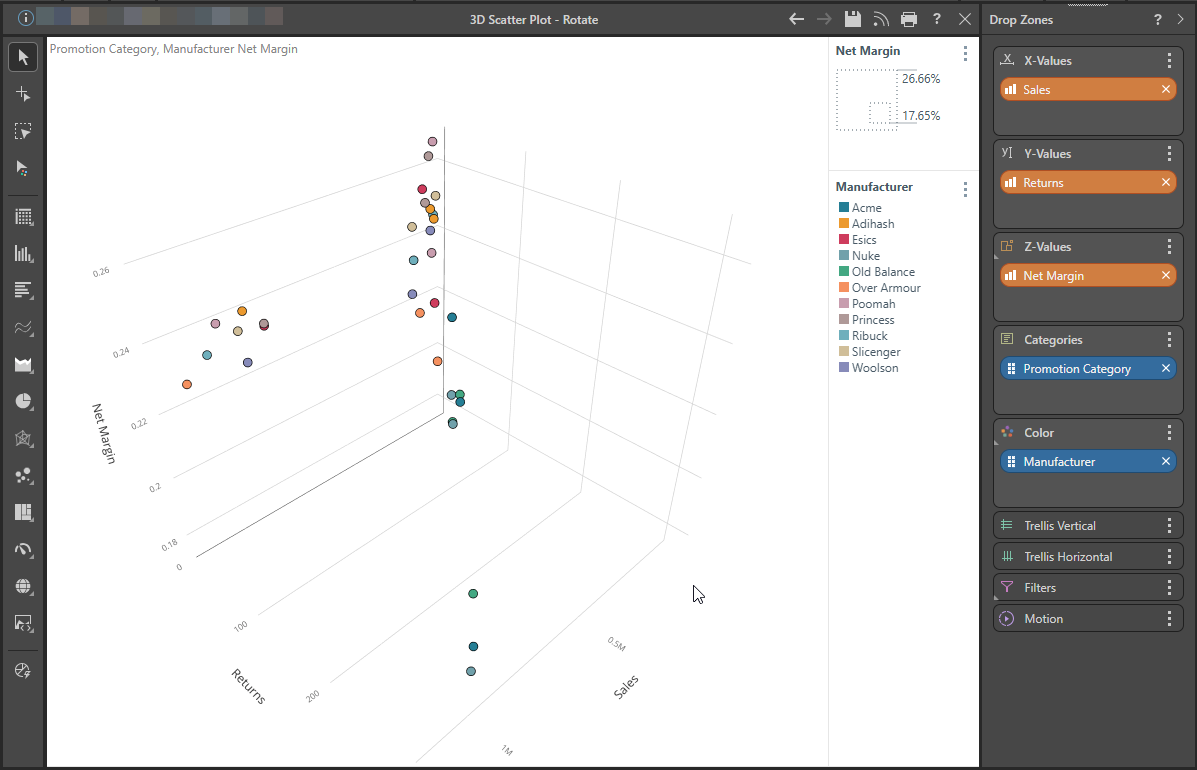Click the Net Margin size legend box
1197x770 pixels.
[866, 100]
